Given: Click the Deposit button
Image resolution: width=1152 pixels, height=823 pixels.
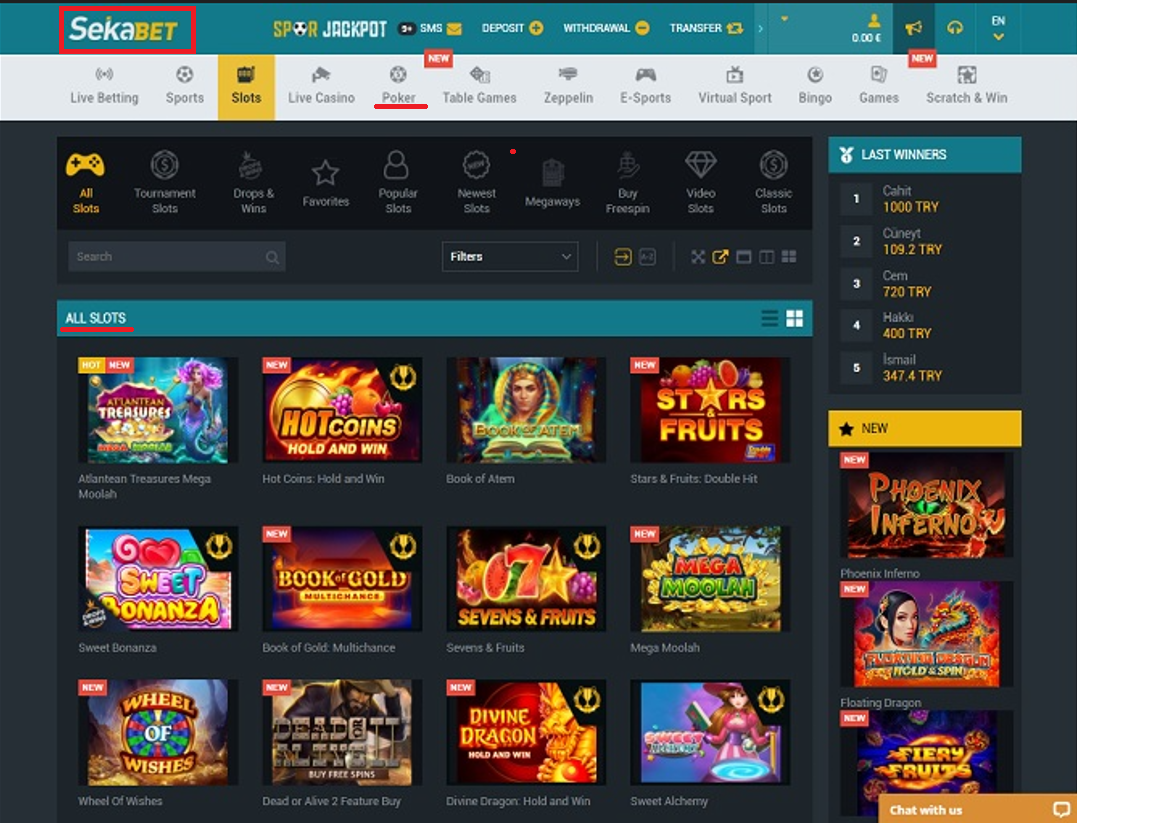Looking at the screenshot, I should (x=512, y=29).
